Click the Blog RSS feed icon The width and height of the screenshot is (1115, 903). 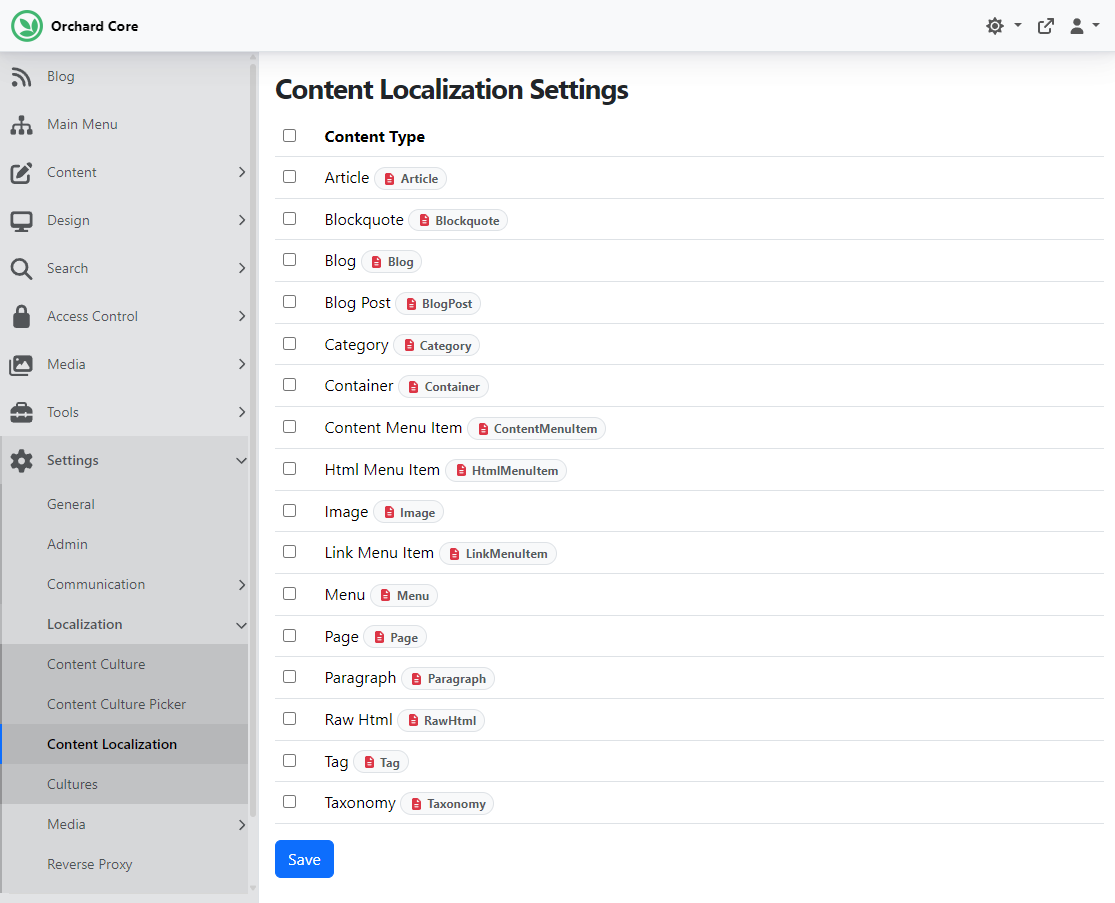[21, 77]
